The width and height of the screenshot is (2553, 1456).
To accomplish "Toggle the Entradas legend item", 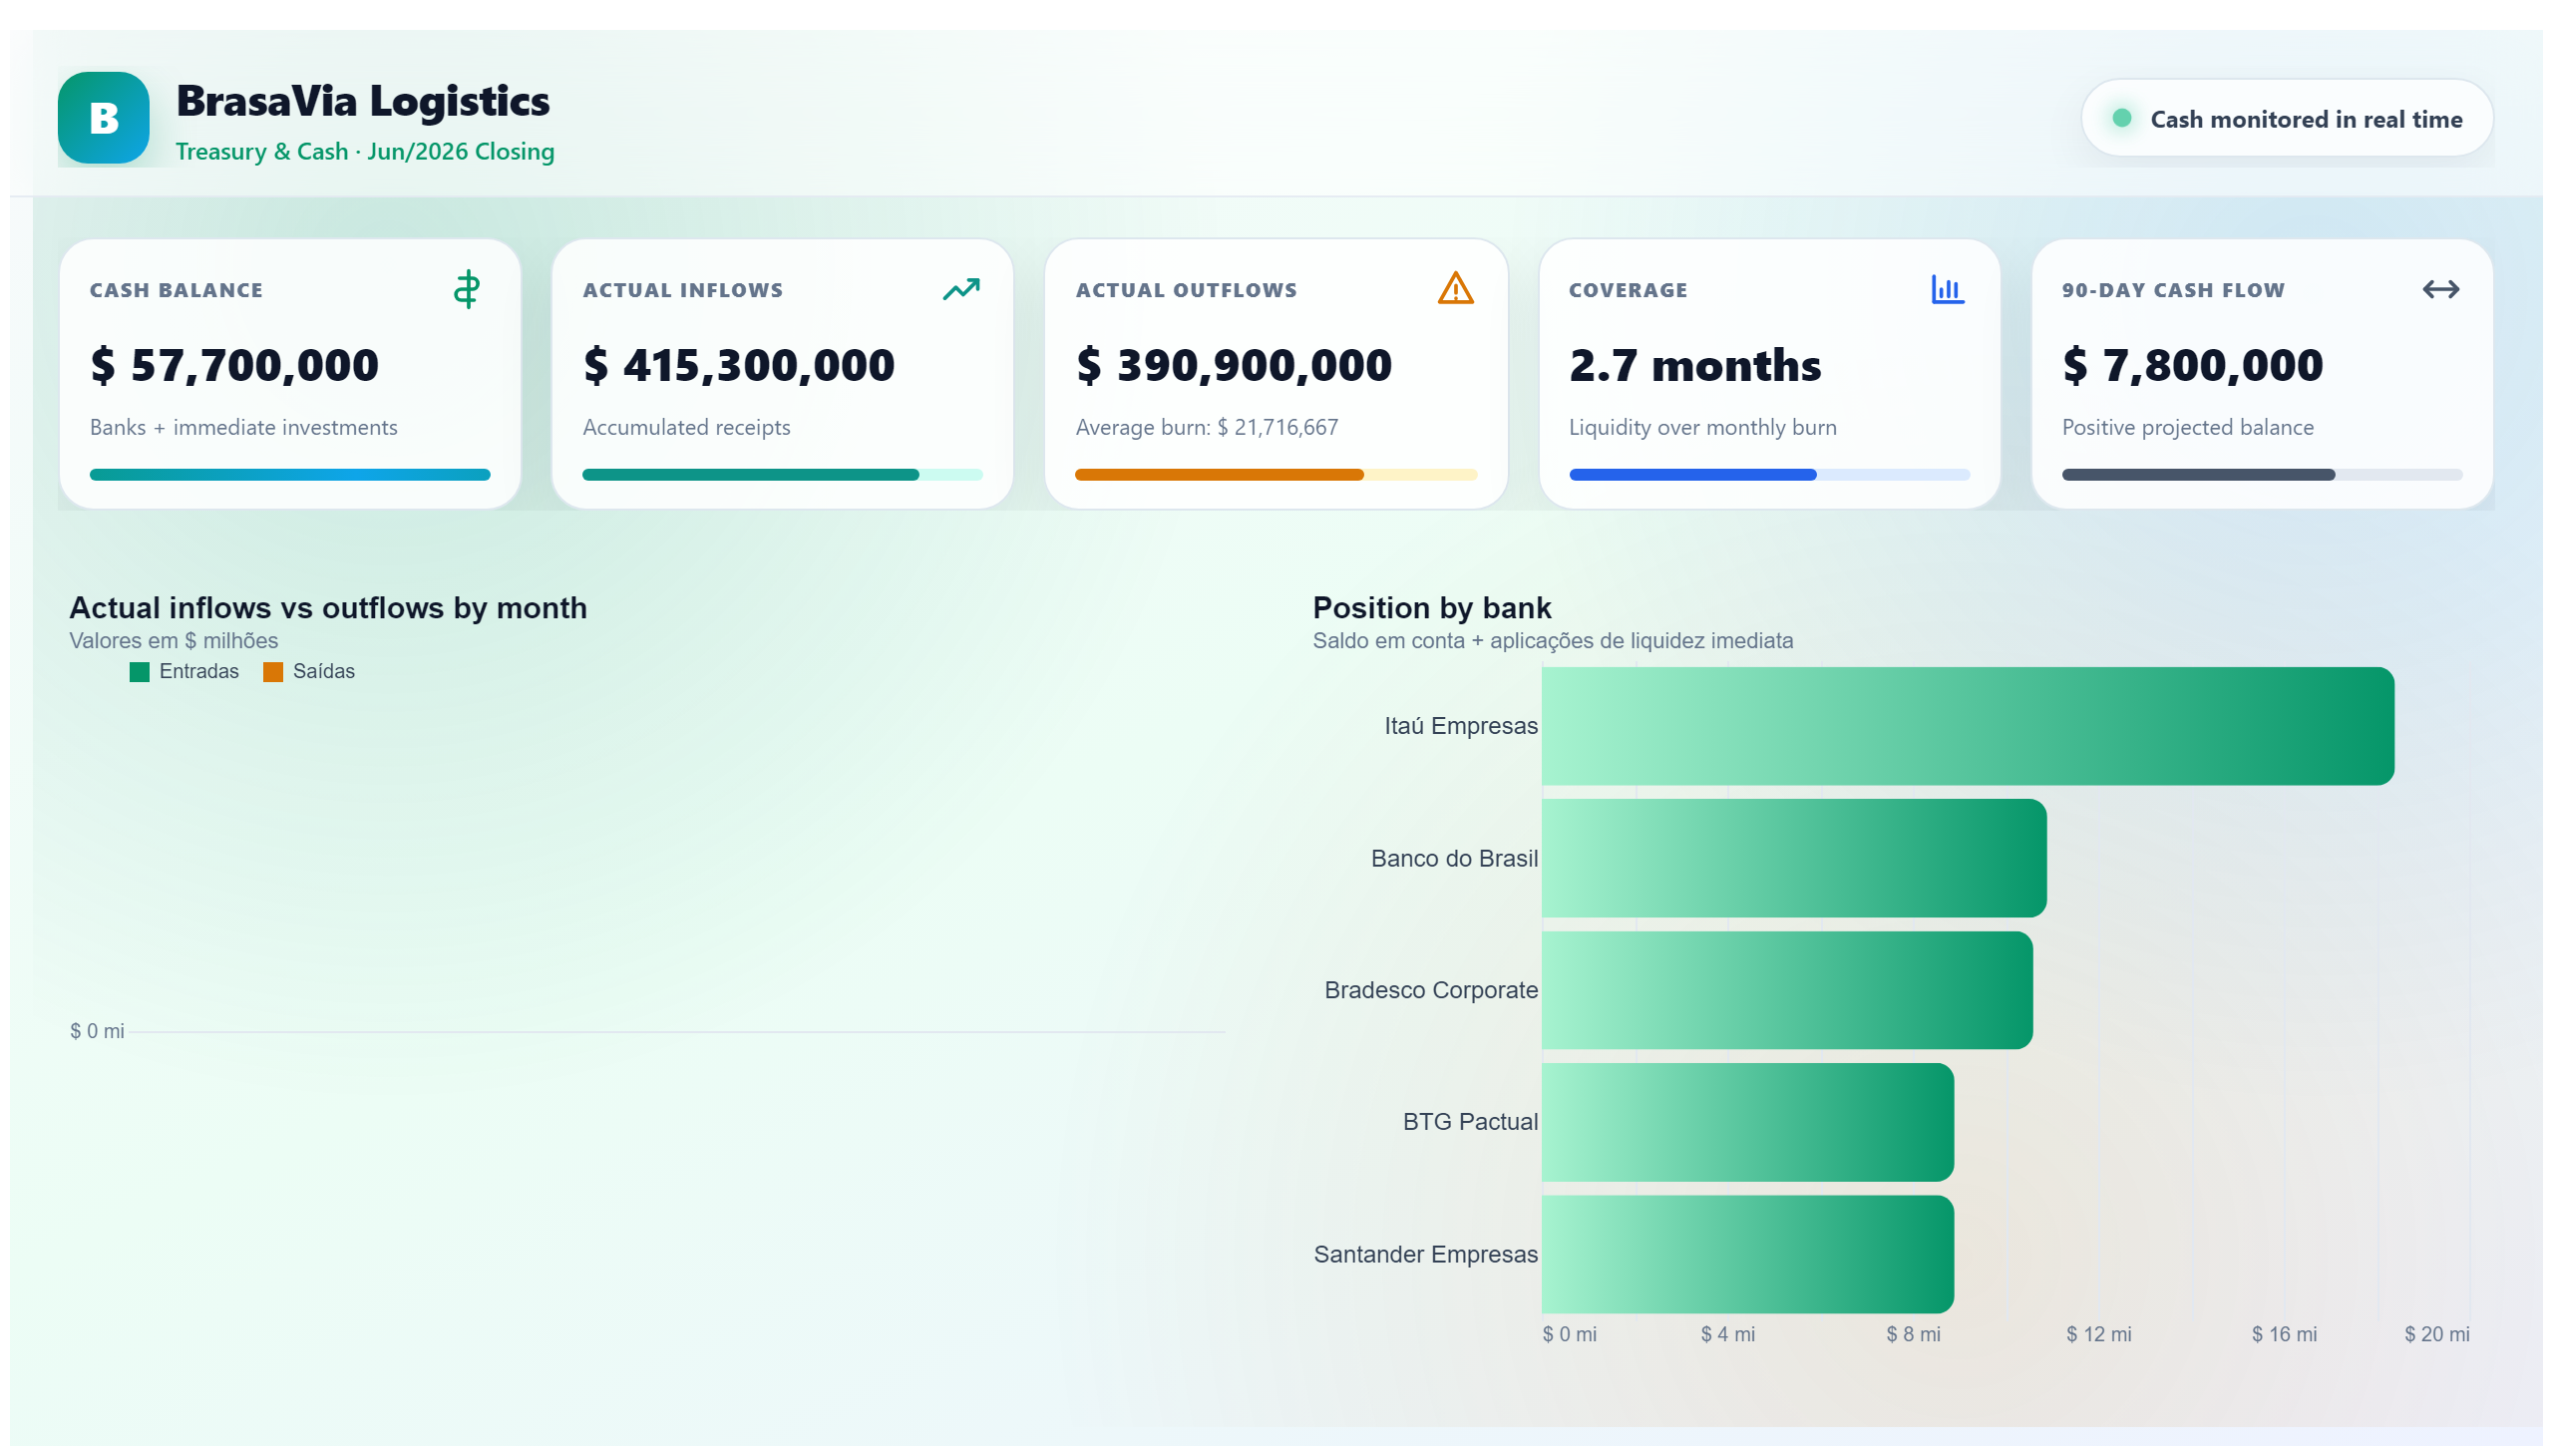I will [184, 671].
